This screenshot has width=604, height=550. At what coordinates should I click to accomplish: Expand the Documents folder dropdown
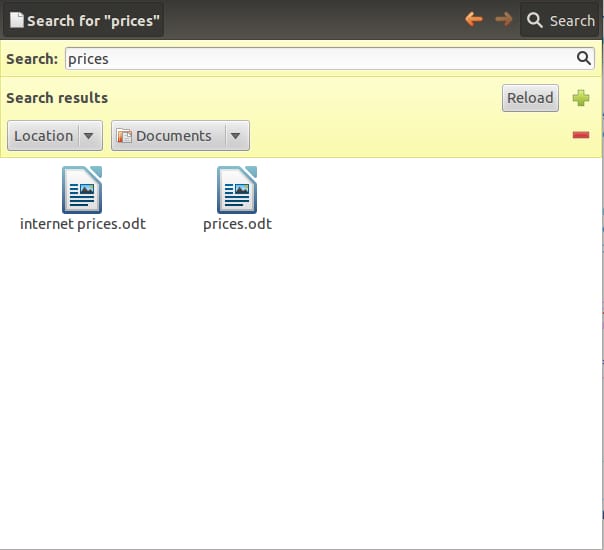click(173, 136)
